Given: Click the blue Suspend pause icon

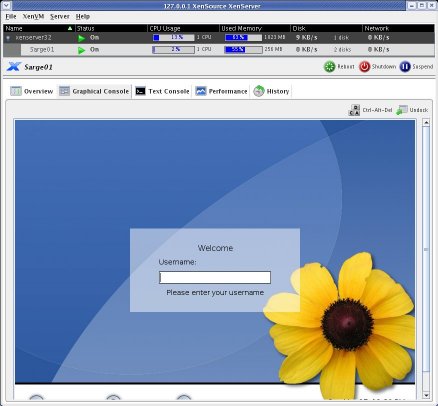Looking at the screenshot, I should (405, 67).
